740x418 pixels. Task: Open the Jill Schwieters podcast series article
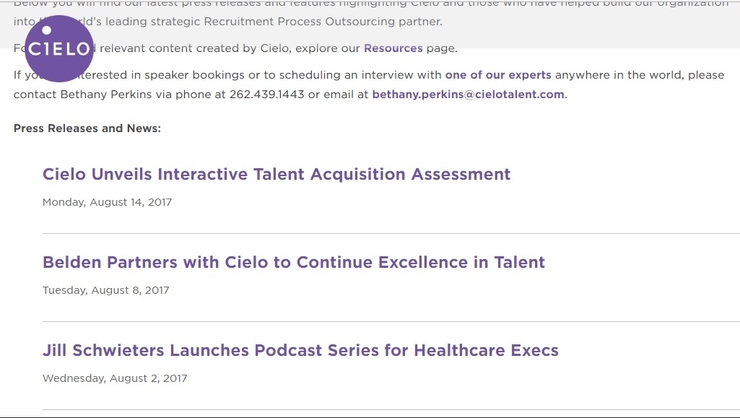pyautogui.click(x=301, y=350)
